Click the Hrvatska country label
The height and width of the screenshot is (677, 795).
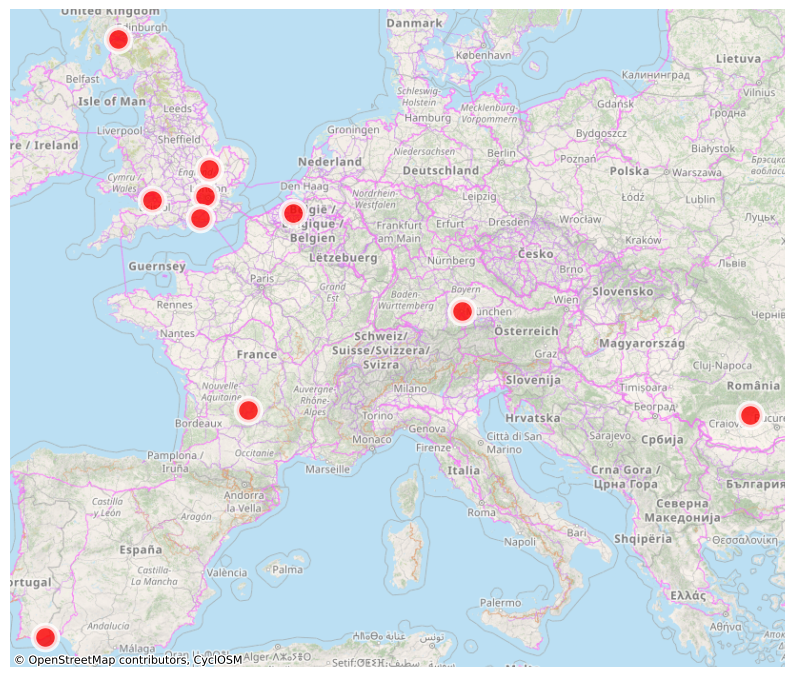click(533, 418)
